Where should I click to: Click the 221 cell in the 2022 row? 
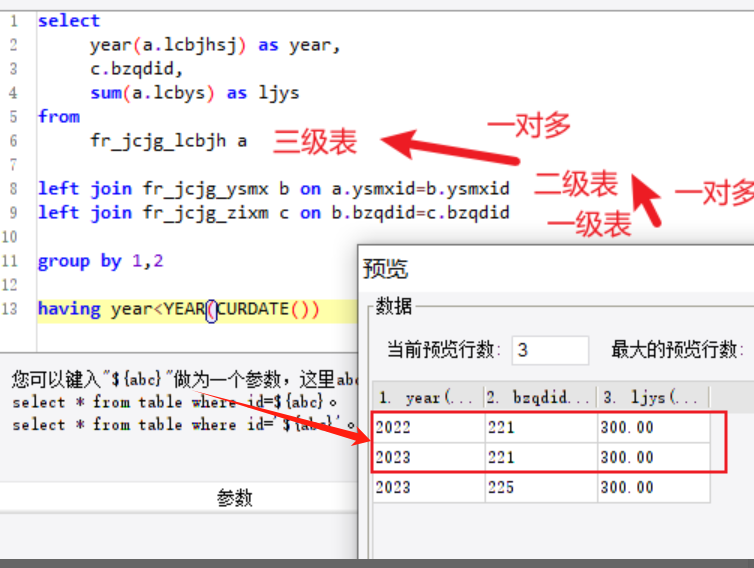[541, 428]
